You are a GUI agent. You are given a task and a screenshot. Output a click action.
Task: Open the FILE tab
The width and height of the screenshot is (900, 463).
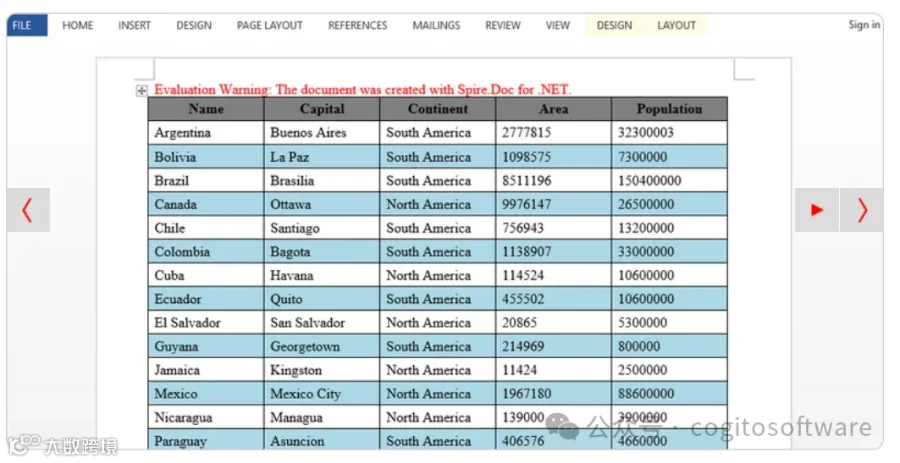click(x=27, y=25)
